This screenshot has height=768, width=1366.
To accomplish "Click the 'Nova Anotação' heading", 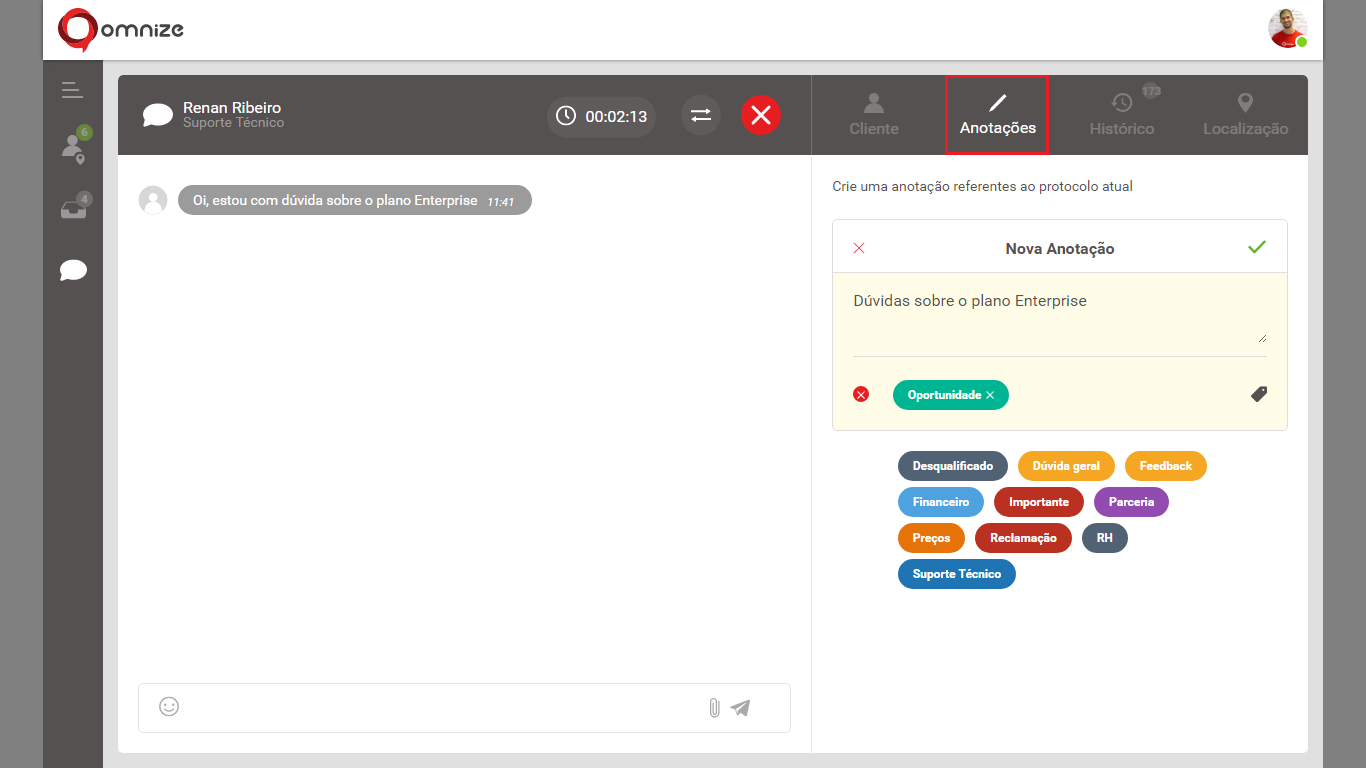I will point(1060,248).
